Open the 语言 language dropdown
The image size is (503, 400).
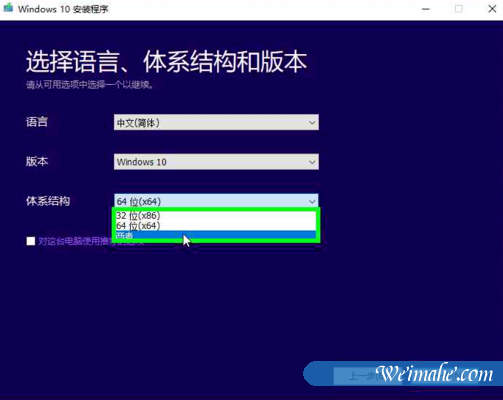(216, 122)
